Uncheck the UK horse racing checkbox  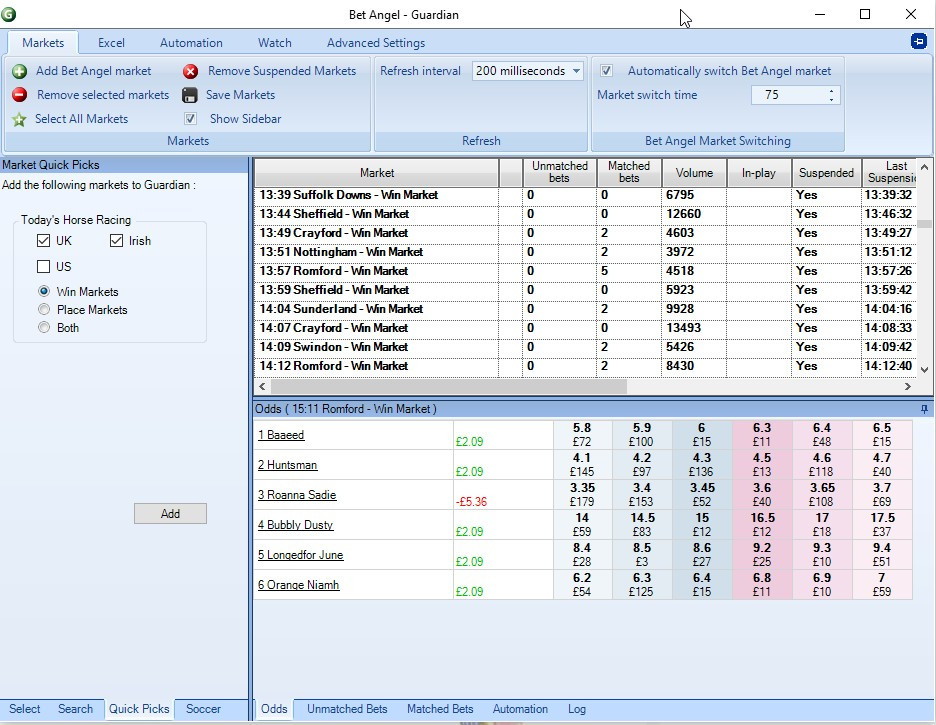click(43, 240)
